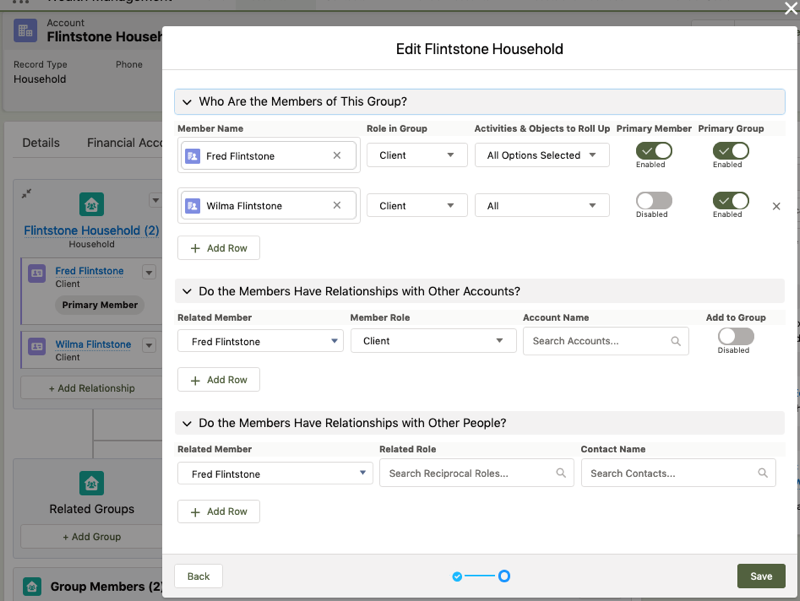Viewport: 800px width, 601px height.
Task: Go back with the Back button
Action: click(198, 576)
